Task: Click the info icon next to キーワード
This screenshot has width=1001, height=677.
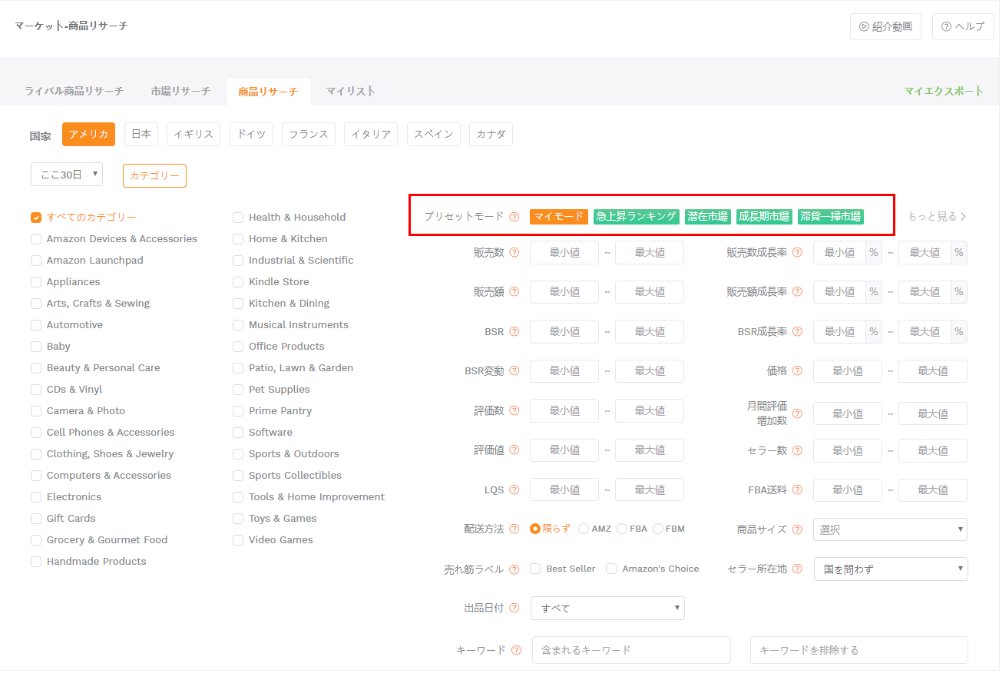Action: click(x=516, y=650)
